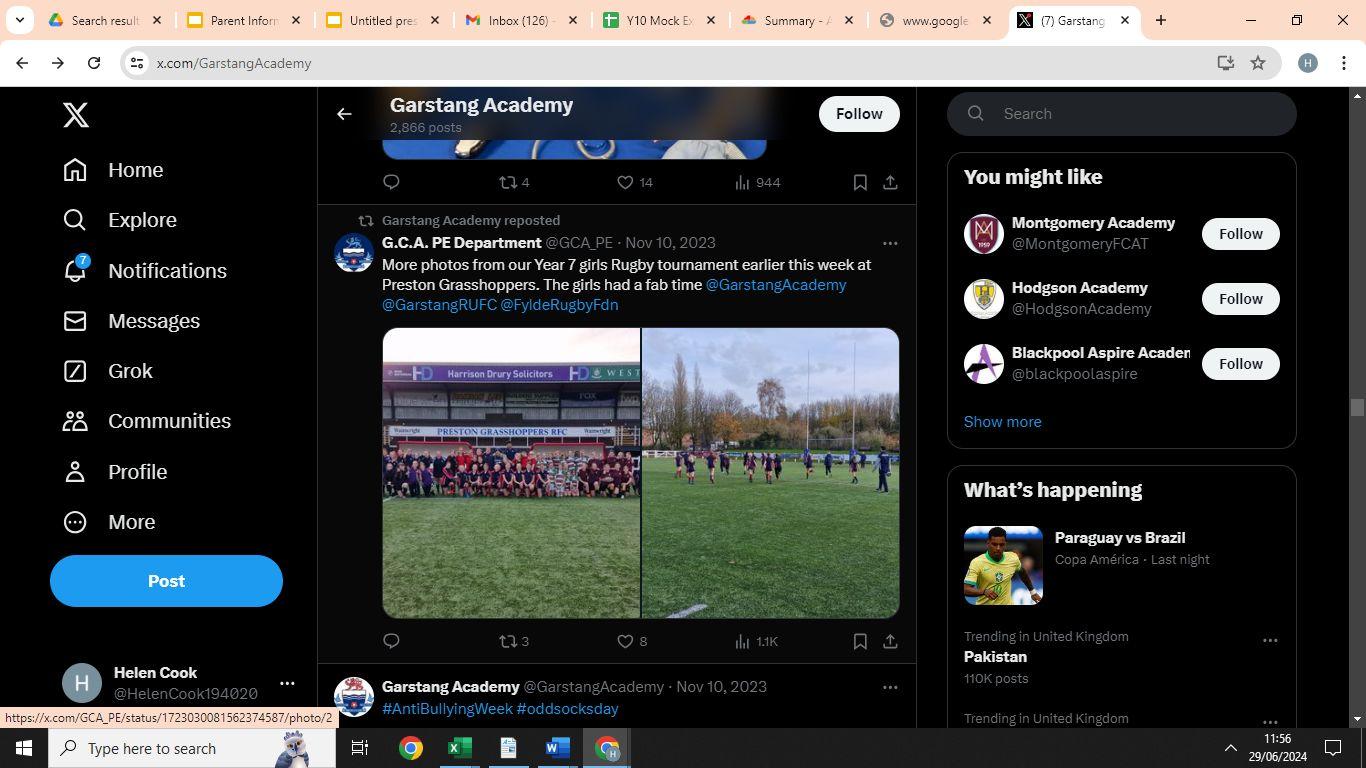
Task: Switch to the Gmail Inbox (126) tab
Action: tap(522, 20)
